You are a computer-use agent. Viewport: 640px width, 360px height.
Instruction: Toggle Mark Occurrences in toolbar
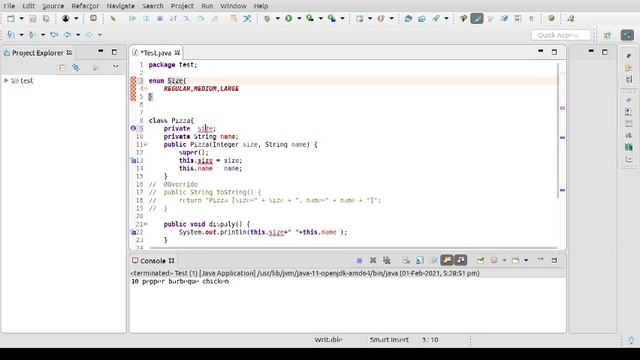[477, 18]
